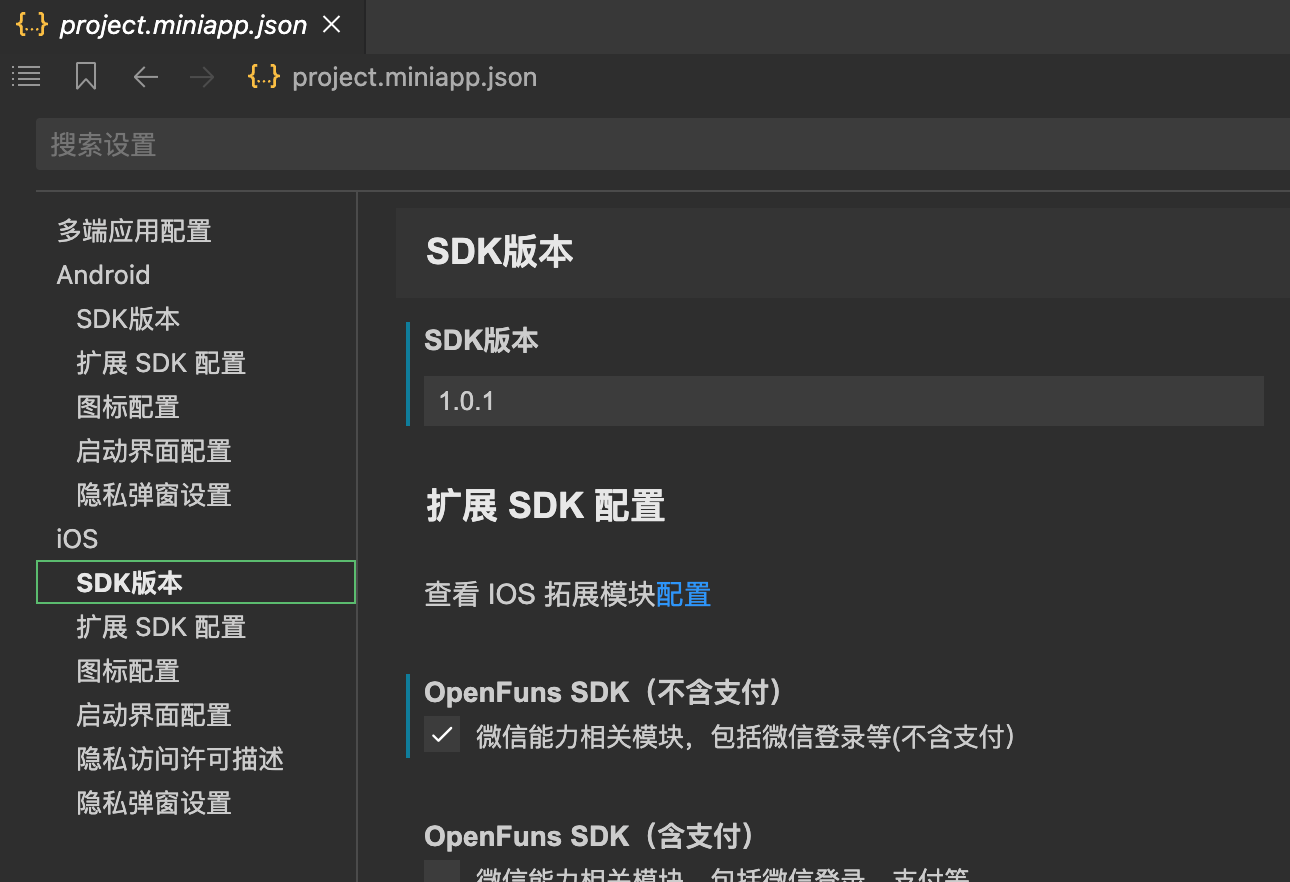The height and width of the screenshot is (882, 1290).
Task: Collapse the iOS section in sidebar
Action: coord(77,539)
